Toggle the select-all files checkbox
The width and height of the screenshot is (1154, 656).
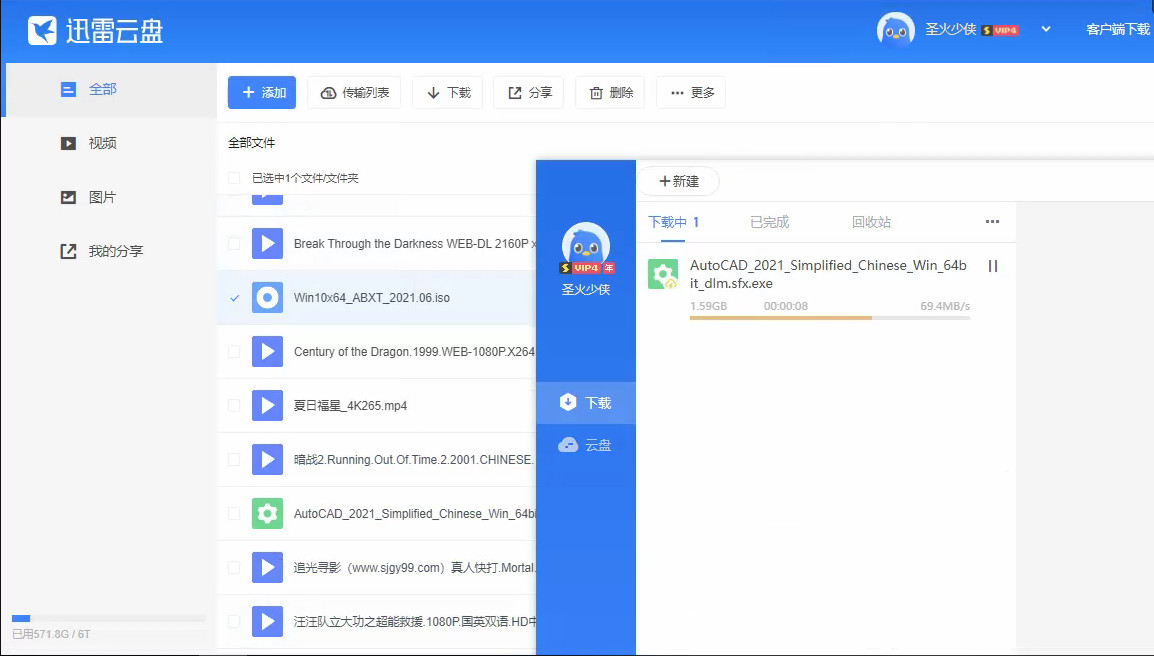234,178
